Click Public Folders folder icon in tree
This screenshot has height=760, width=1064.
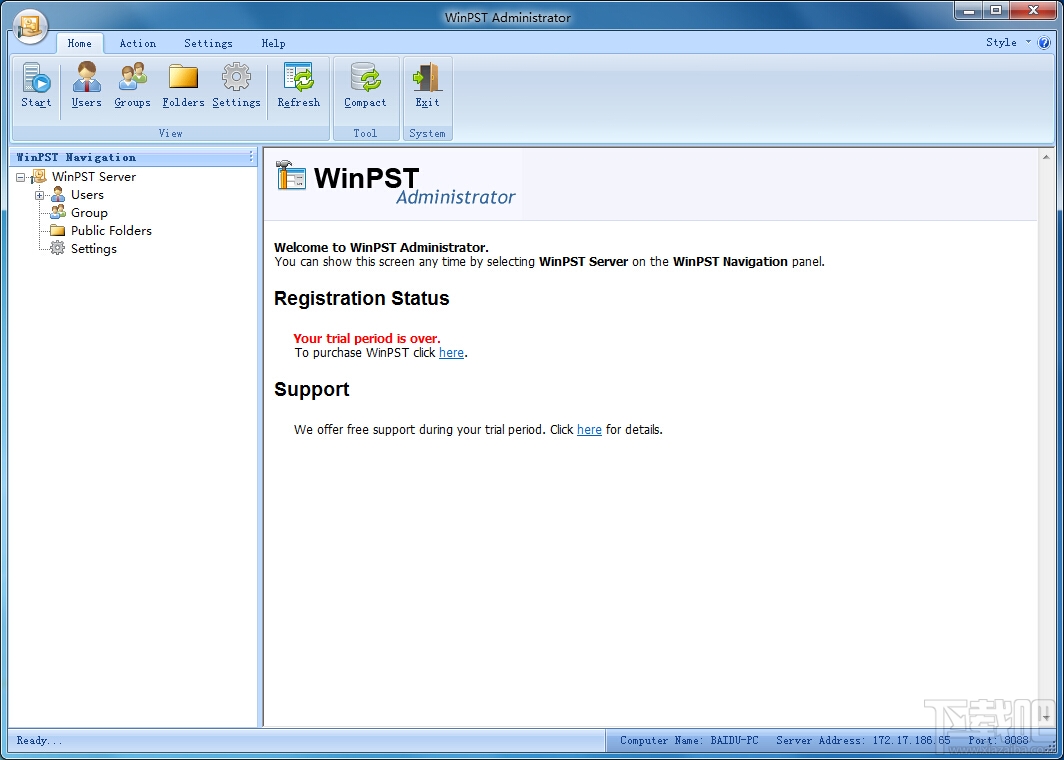58,231
